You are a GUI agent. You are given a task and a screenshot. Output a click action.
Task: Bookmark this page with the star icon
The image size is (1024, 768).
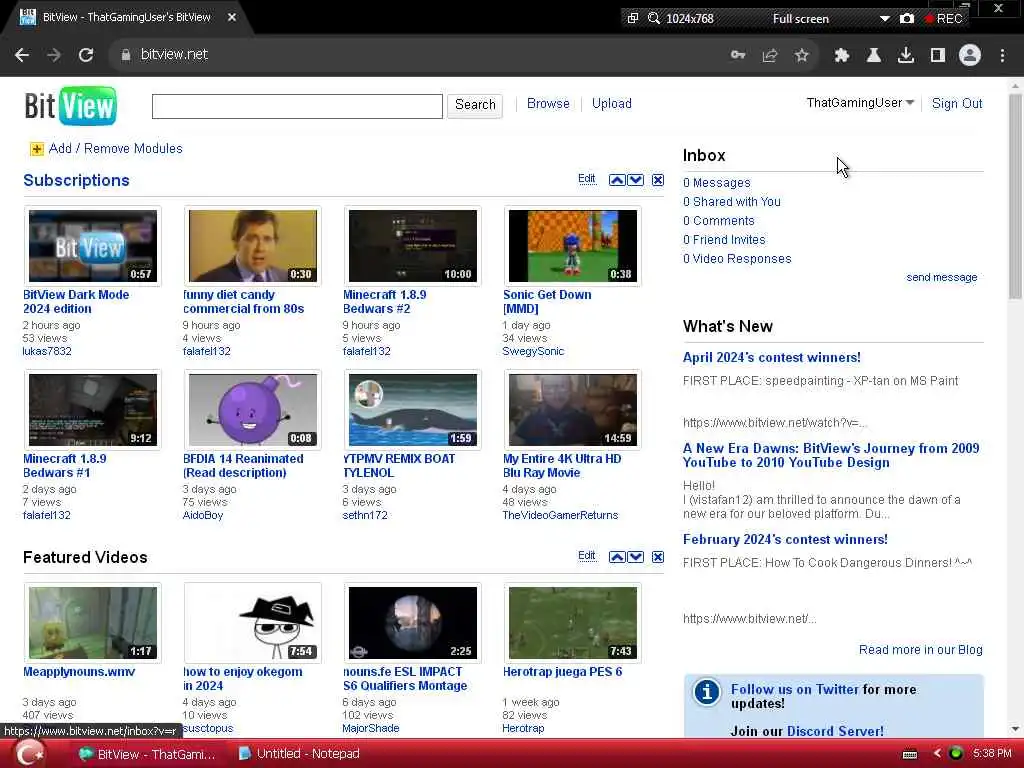(x=802, y=55)
